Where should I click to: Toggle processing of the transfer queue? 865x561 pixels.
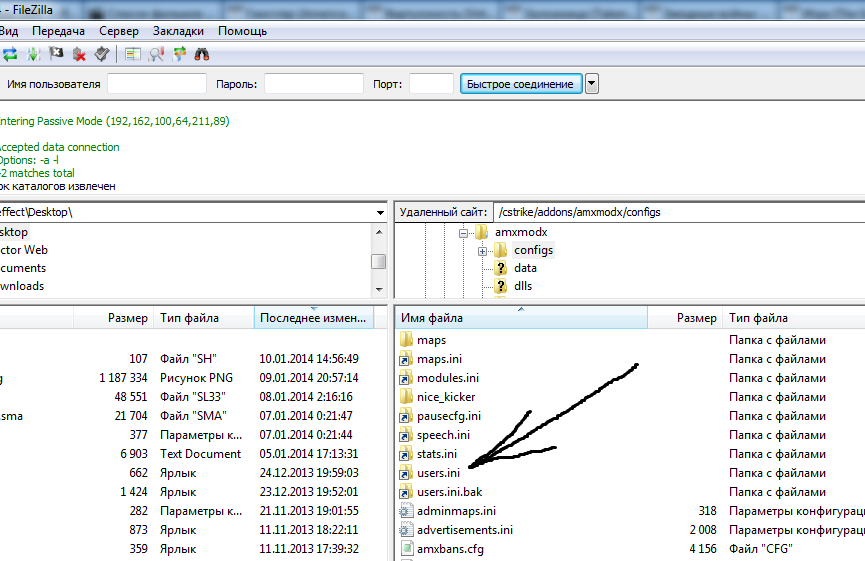pyautogui.click(x=33, y=54)
